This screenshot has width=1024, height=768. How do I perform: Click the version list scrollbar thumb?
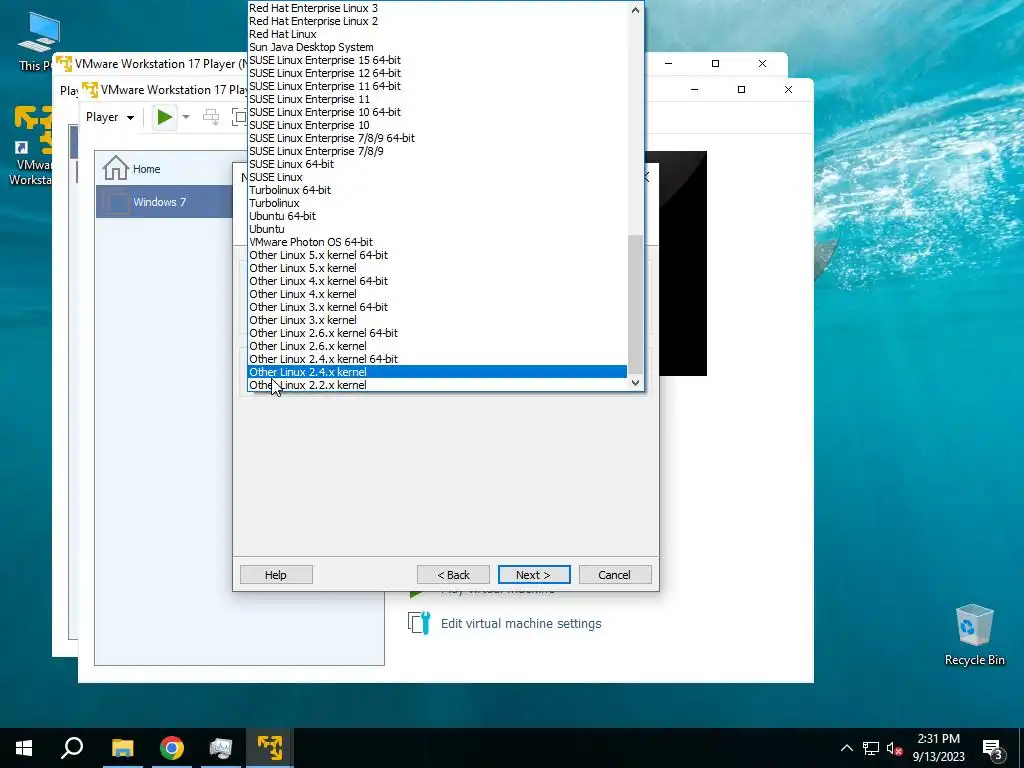tap(635, 305)
